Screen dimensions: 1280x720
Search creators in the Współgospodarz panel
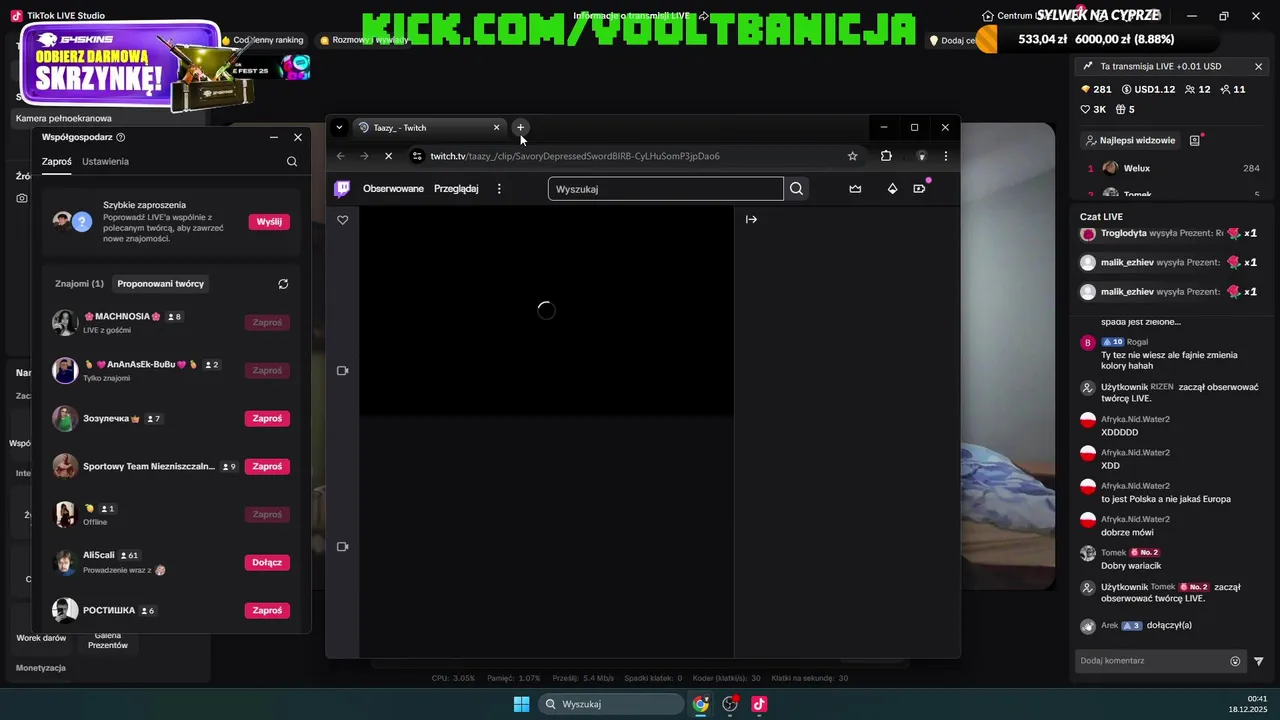[x=292, y=161]
